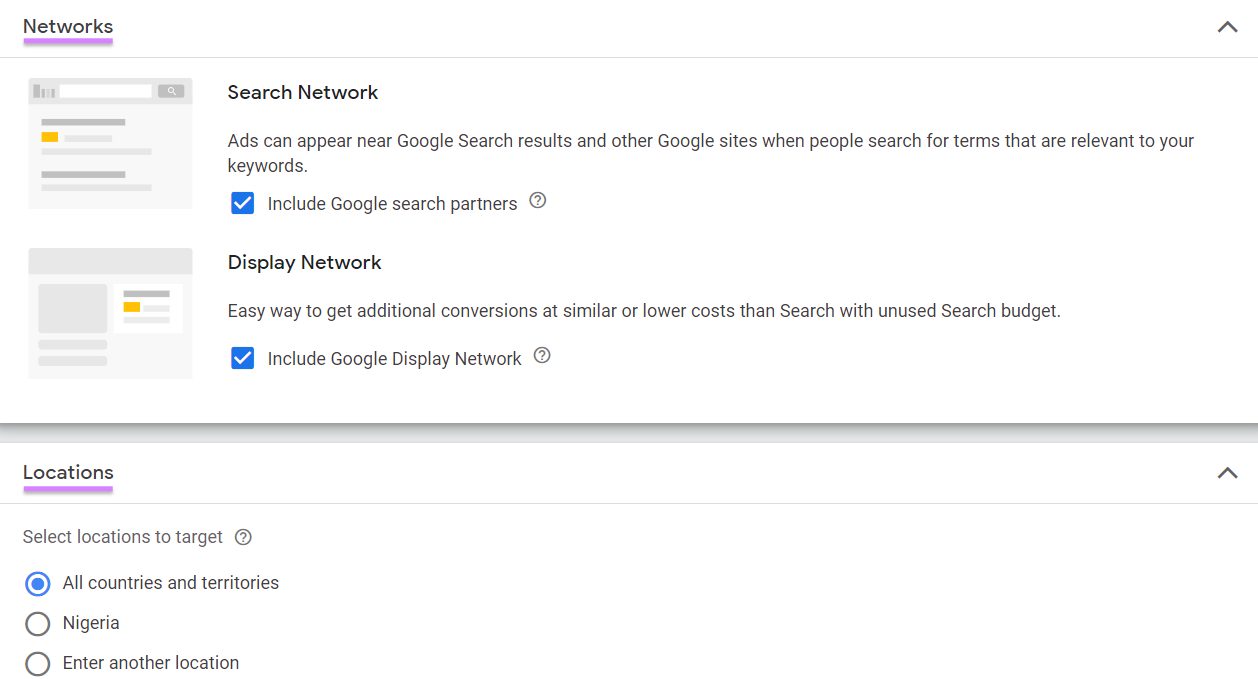Open the locations targeting help icon
1258x679 pixels.
click(243, 537)
